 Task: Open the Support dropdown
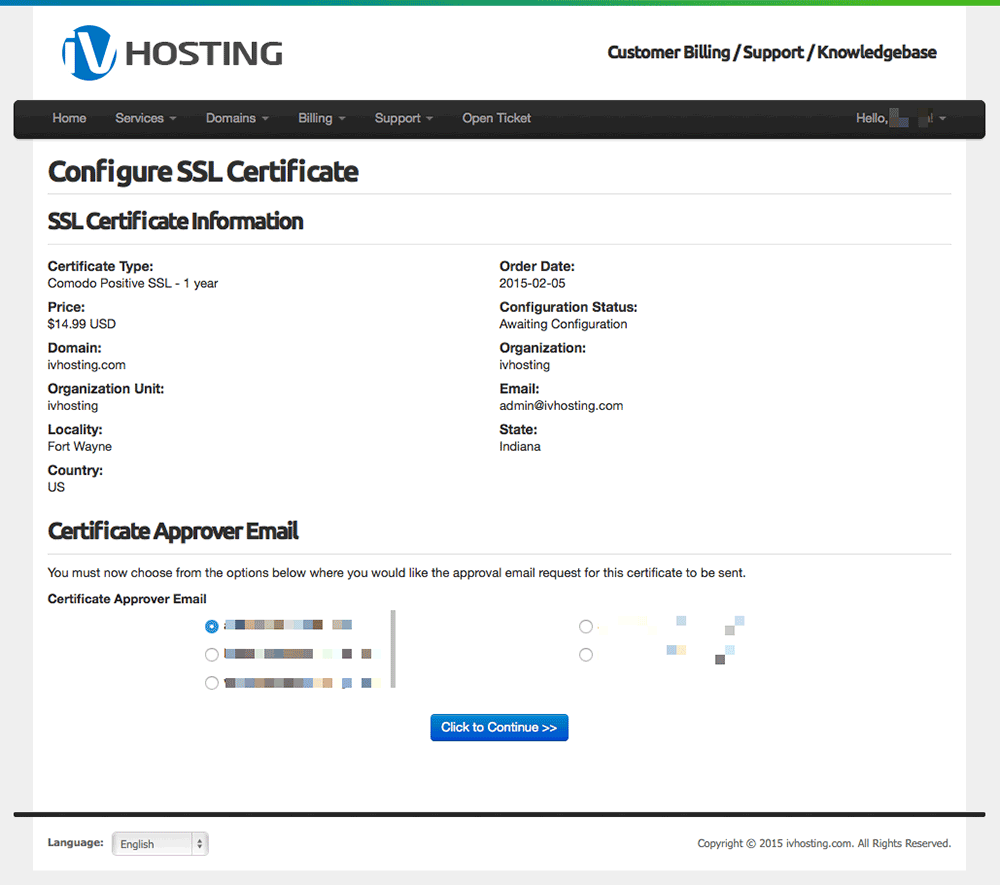[x=404, y=118]
